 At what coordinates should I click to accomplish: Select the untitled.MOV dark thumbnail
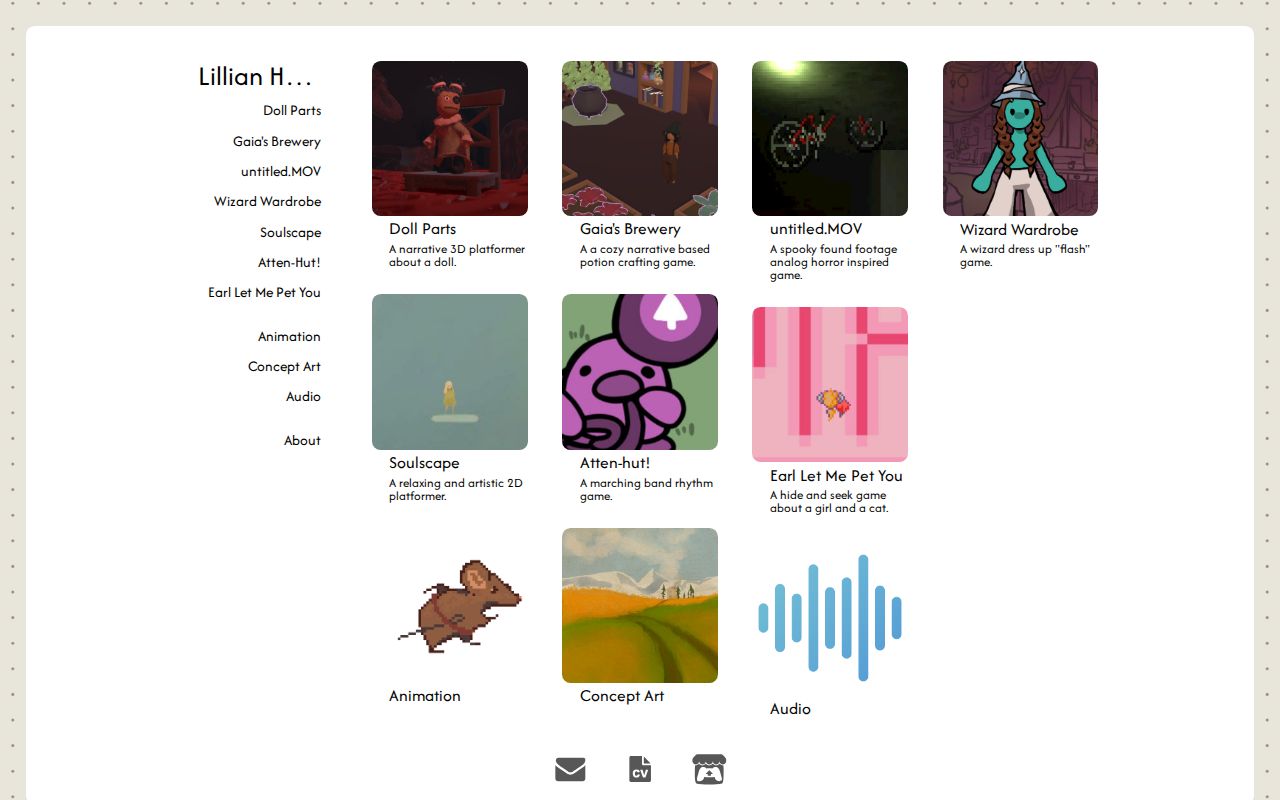click(830, 139)
